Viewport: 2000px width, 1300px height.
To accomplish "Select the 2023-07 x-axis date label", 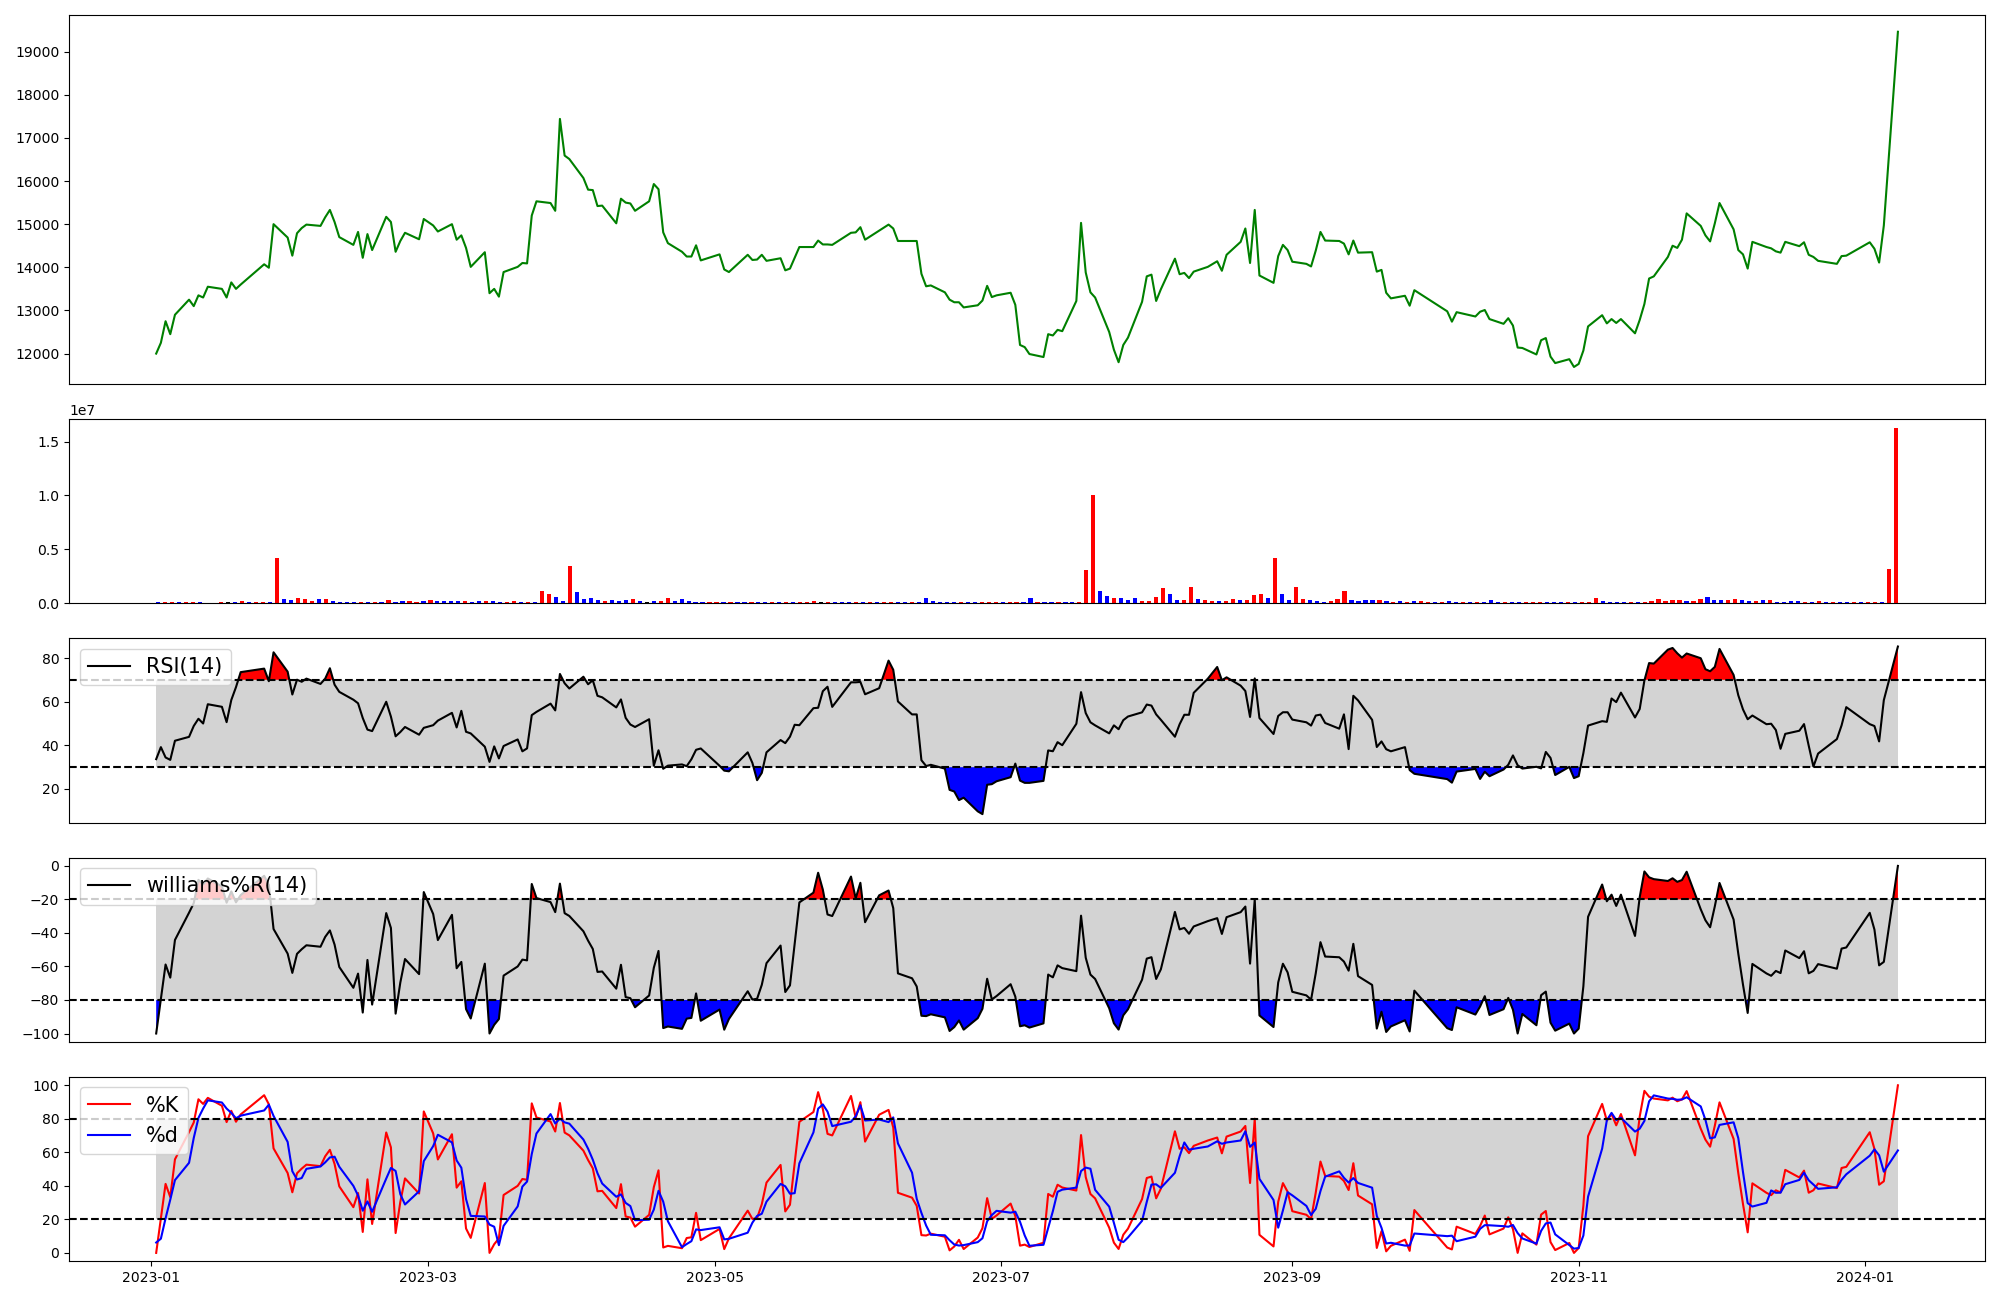I will click(x=1001, y=1277).
